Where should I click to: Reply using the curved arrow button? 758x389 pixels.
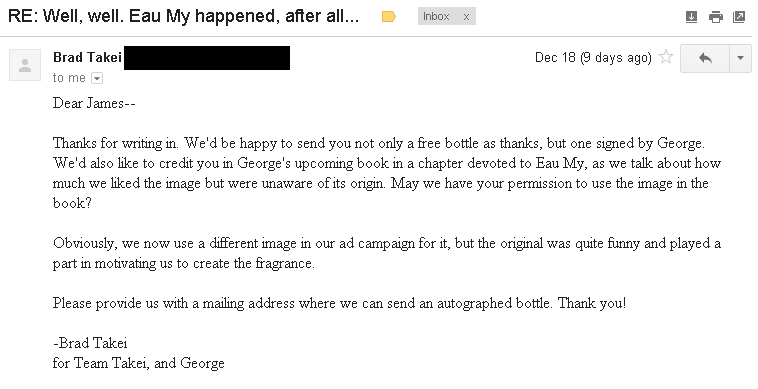point(705,58)
